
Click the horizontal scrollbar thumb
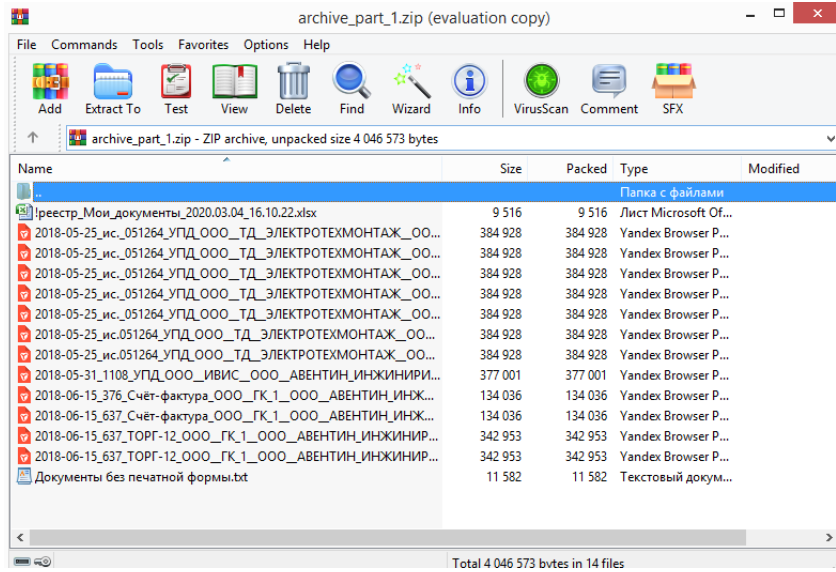(x=388, y=537)
